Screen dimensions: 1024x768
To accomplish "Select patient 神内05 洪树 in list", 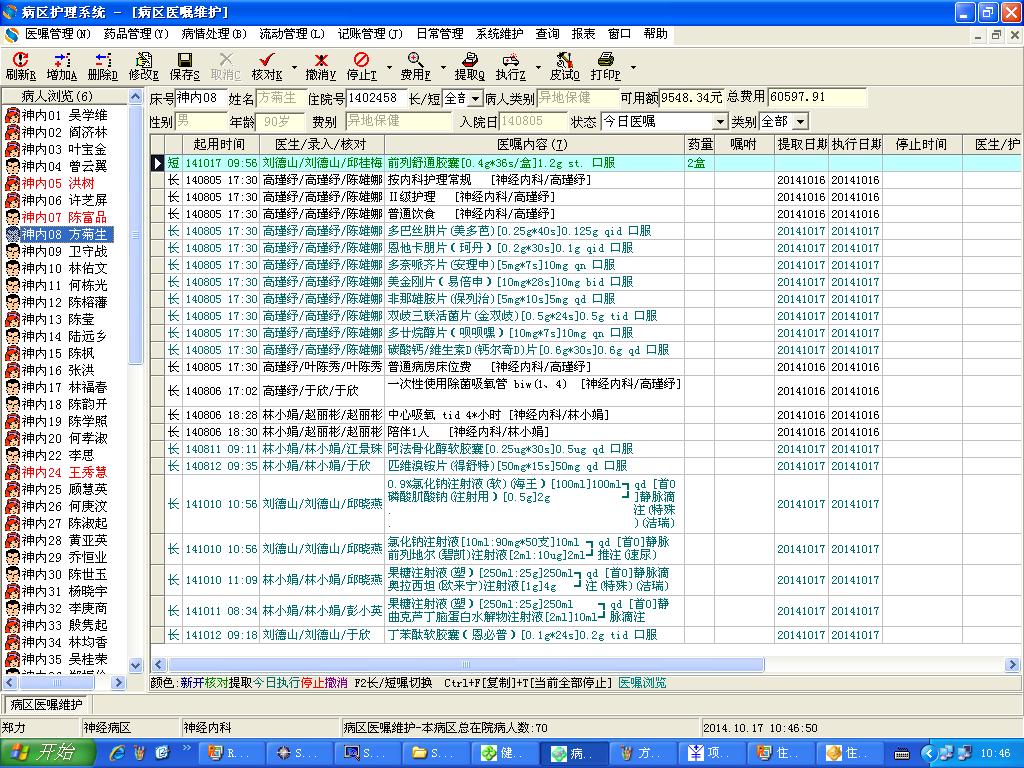I will 58,183.
